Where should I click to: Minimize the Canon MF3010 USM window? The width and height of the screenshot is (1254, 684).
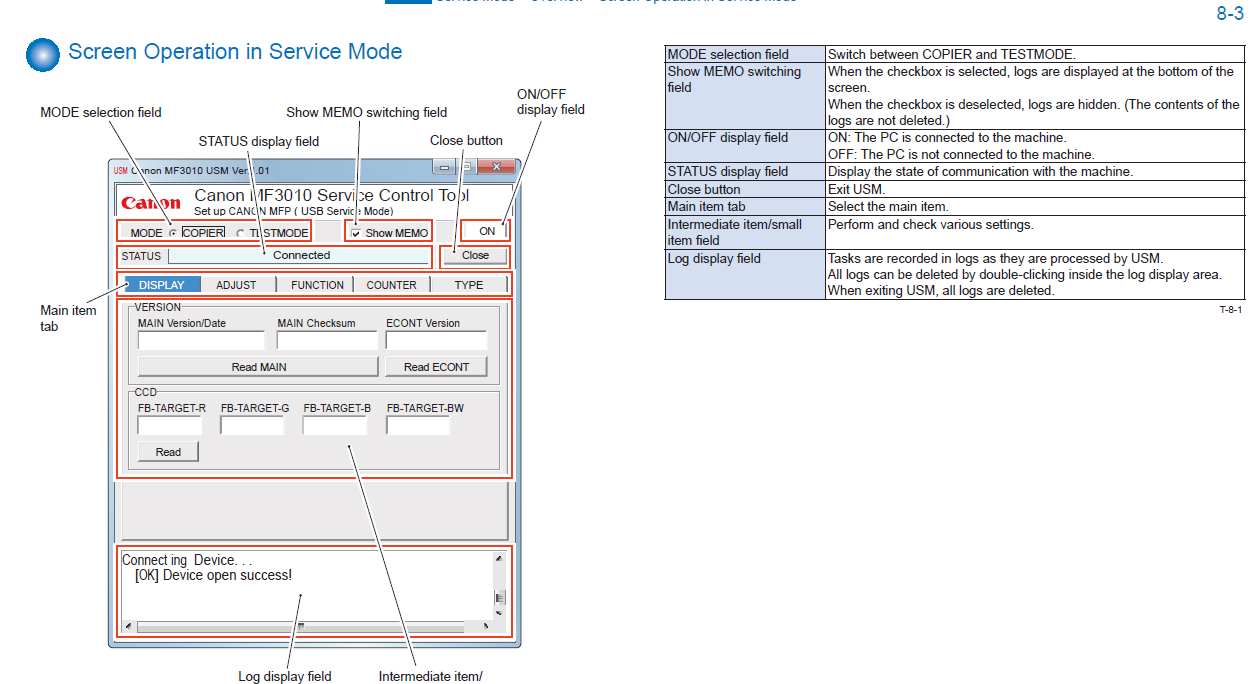(445, 167)
